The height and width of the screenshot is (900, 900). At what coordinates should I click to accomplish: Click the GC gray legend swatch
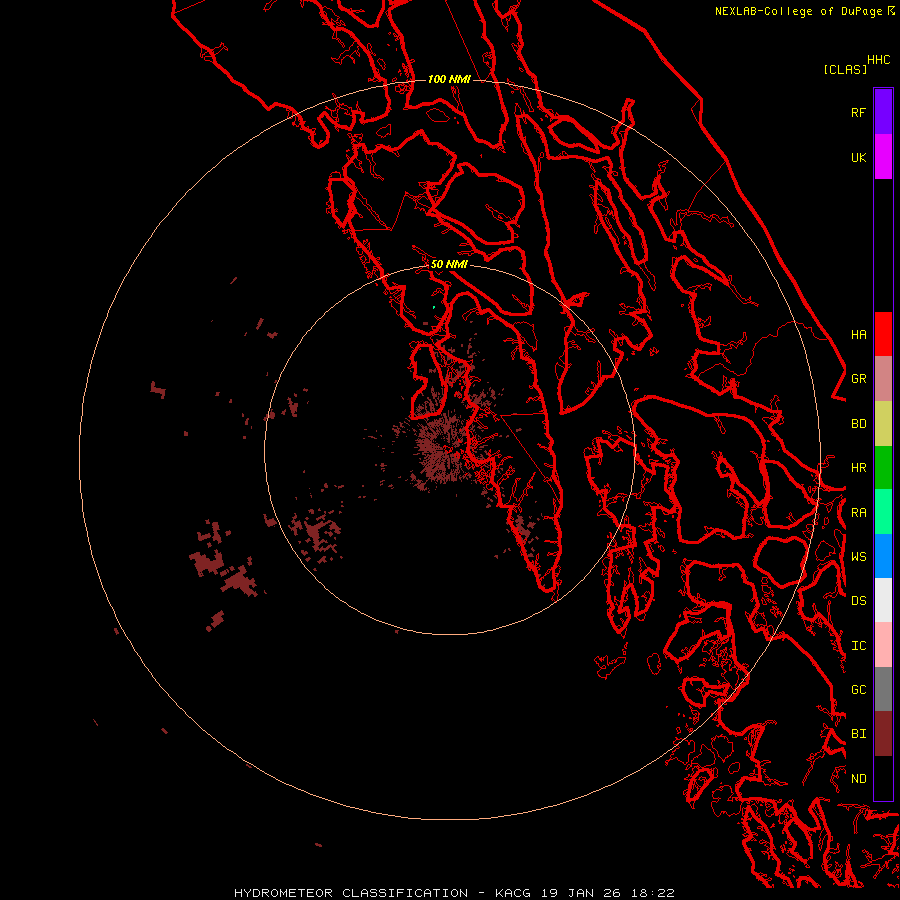[x=883, y=689]
